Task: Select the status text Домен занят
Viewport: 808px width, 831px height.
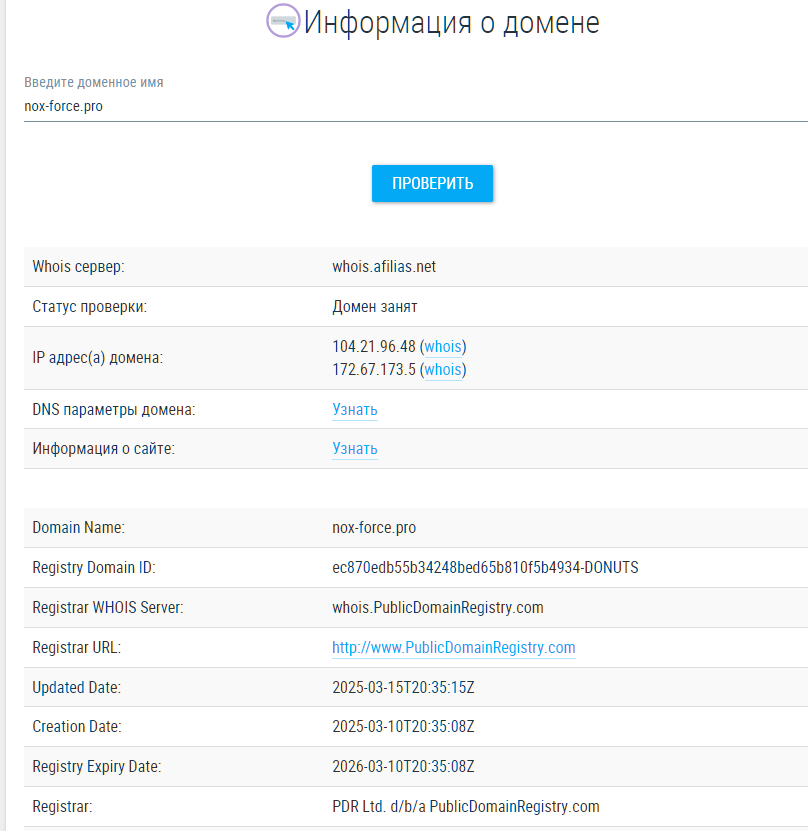Action: tap(375, 307)
